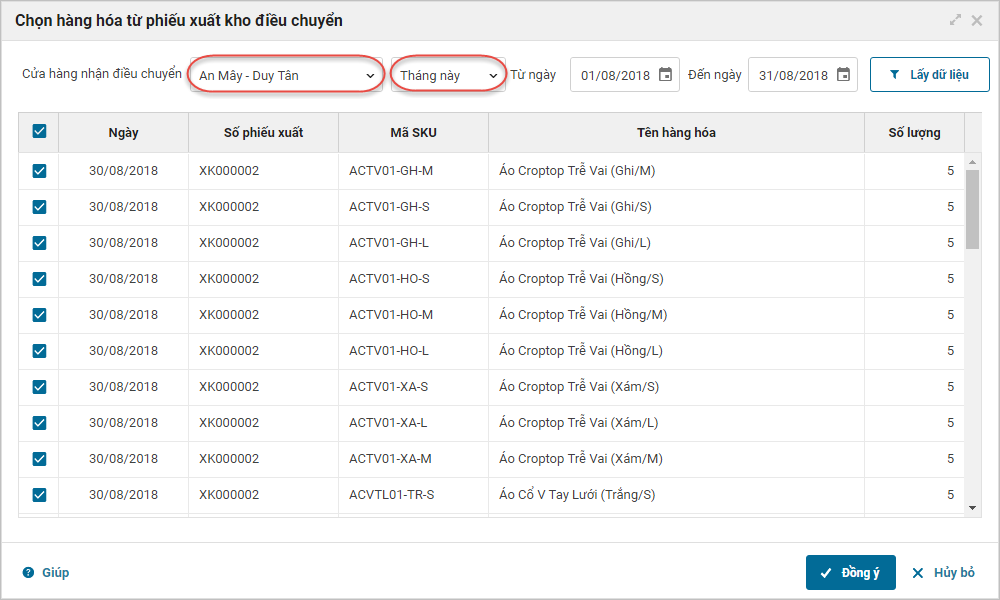Select the Áo Croptop Trễ Vai (Xám/L) cell
The width and height of the screenshot is (1000, 600).
[x=676, y=423]
